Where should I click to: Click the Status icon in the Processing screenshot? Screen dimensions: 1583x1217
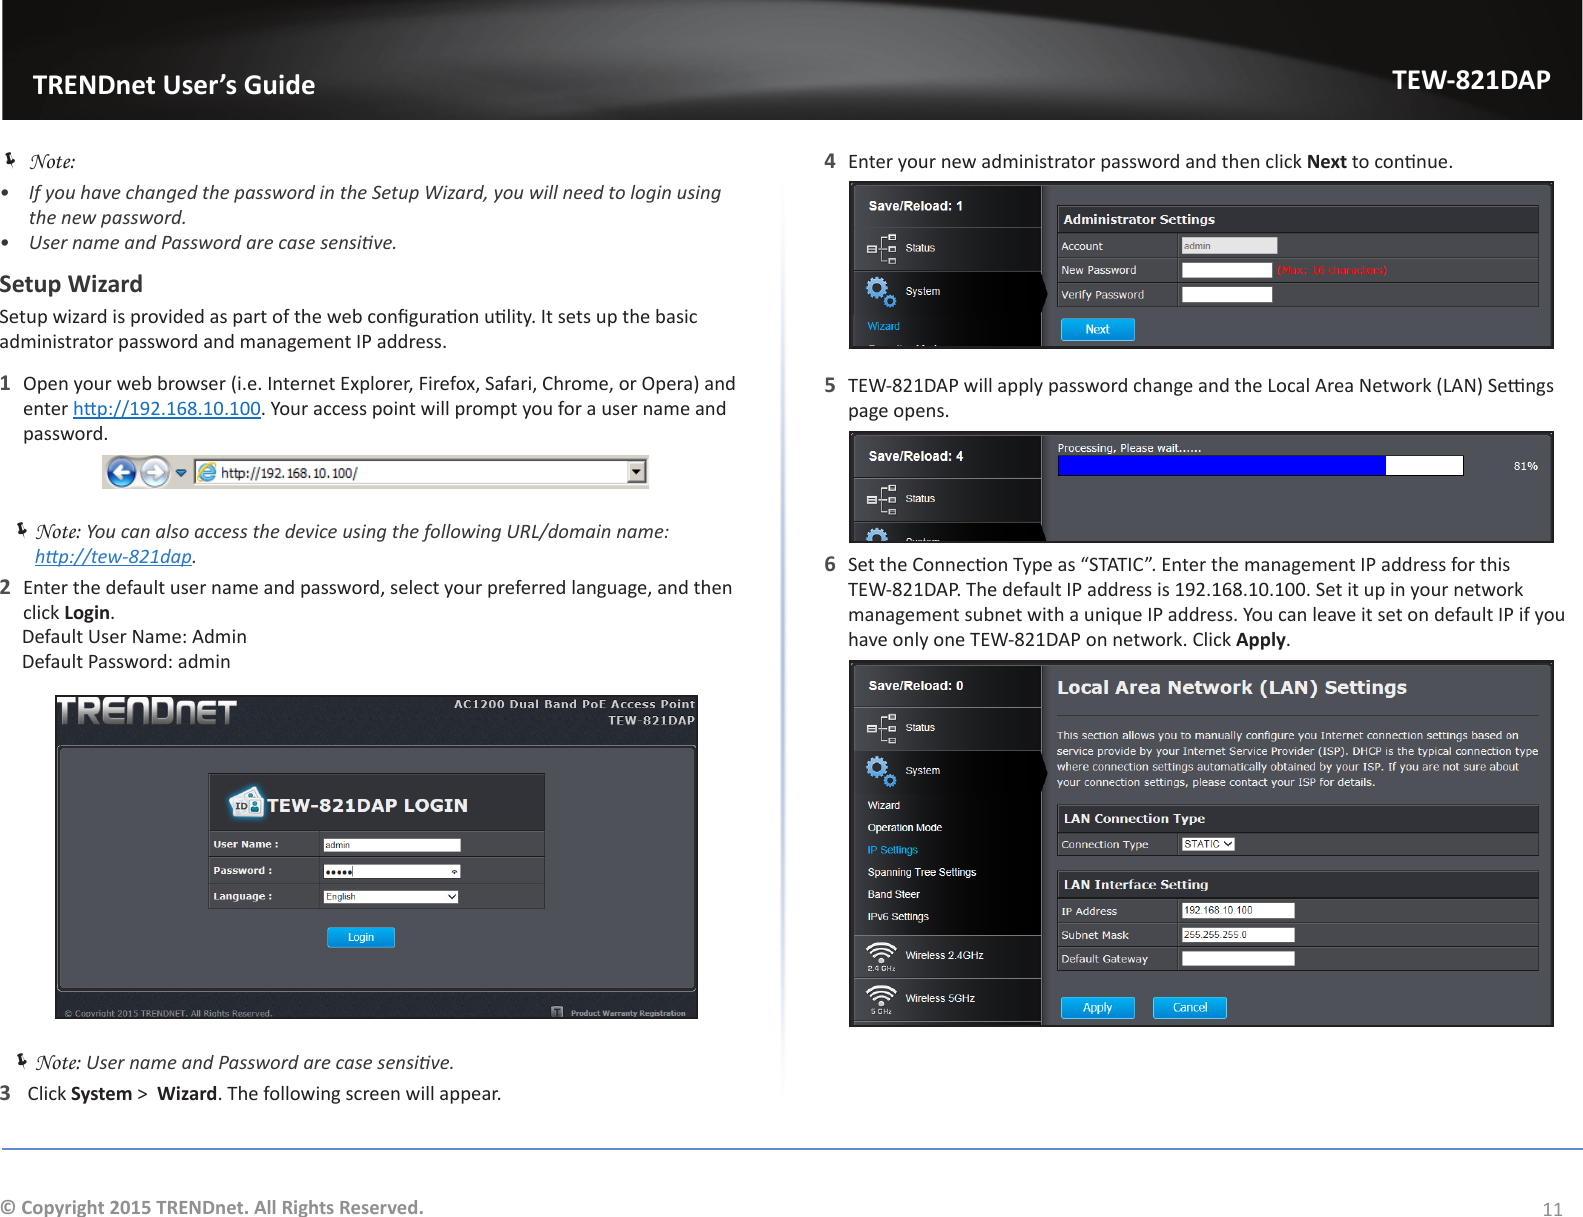(881, 498)
